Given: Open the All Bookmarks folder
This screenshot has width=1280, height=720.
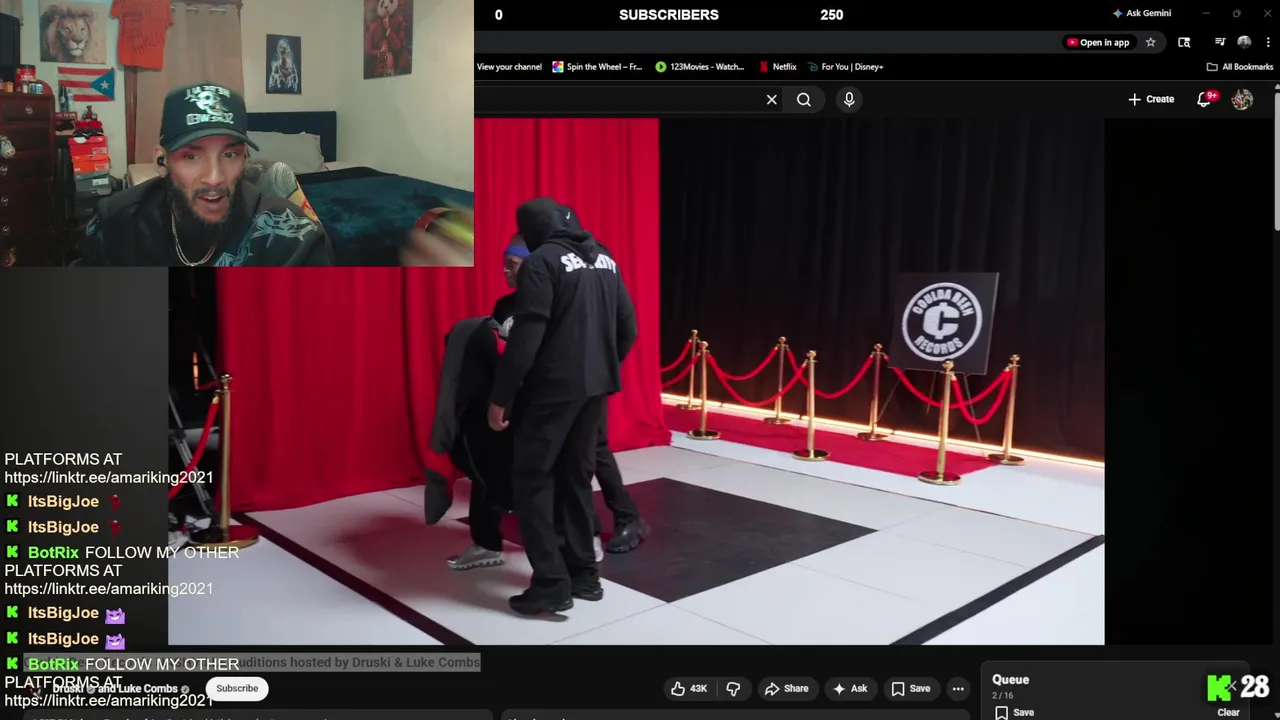Looking at the screenshot, I should point(1240,67).
